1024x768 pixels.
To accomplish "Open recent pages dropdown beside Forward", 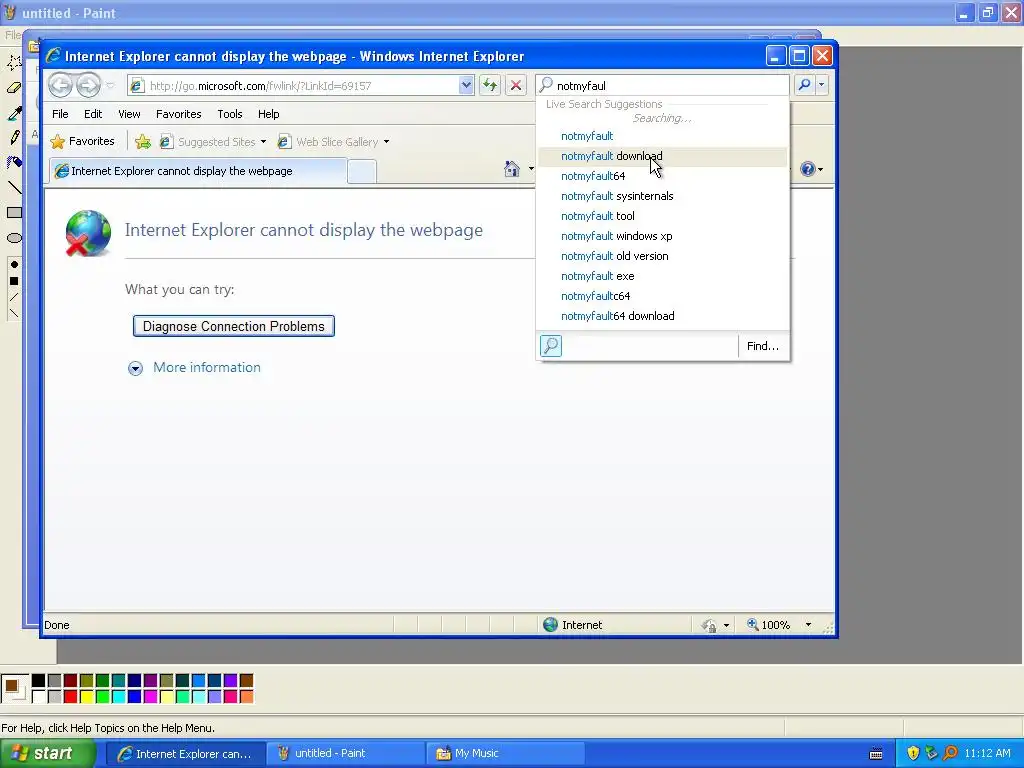I will click(110, 86).
